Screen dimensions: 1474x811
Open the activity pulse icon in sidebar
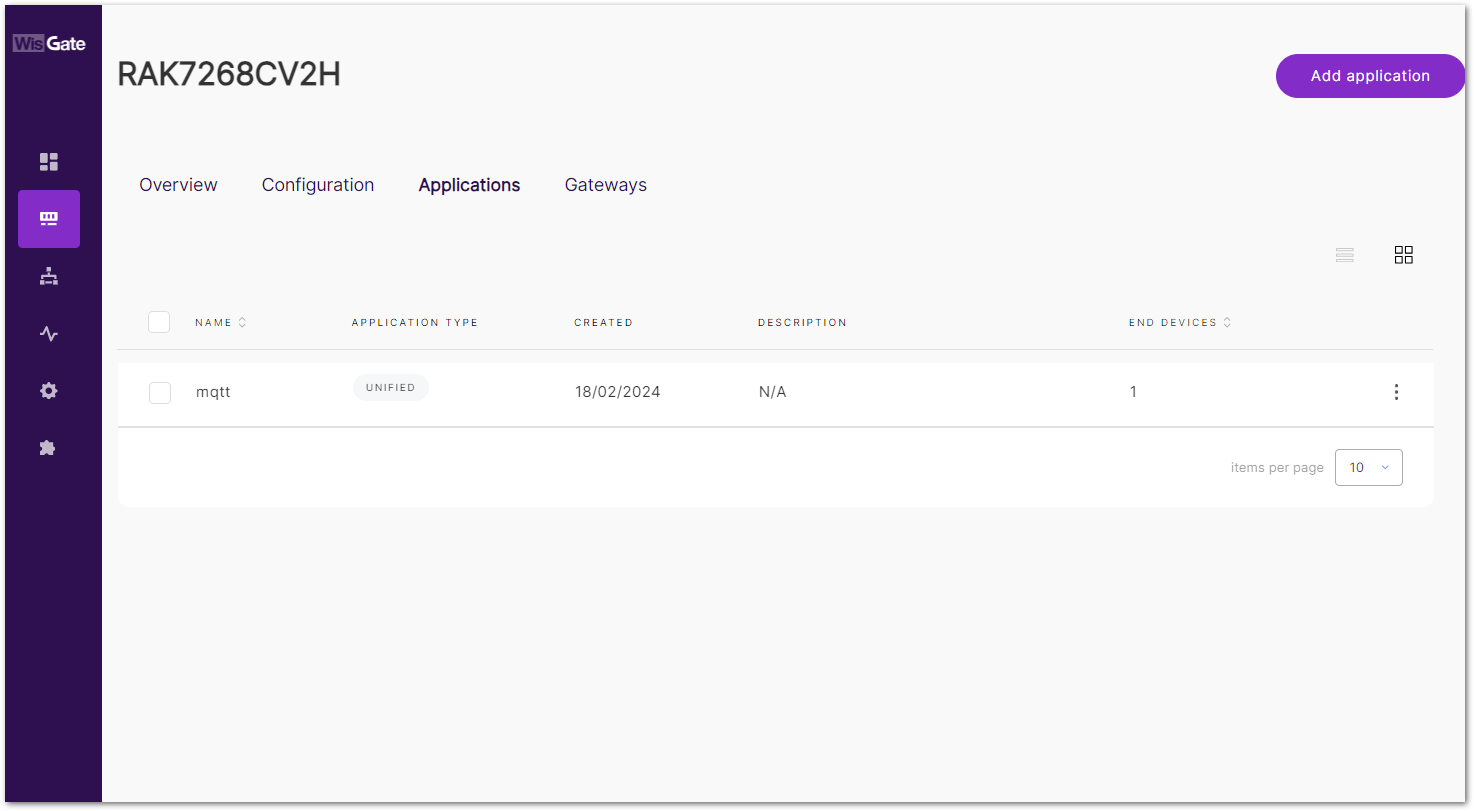pyautogui.click(x=49, y=334)
